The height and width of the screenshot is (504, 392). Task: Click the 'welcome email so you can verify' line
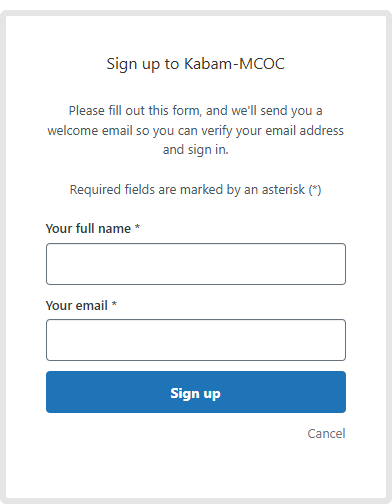click(196, 130)
